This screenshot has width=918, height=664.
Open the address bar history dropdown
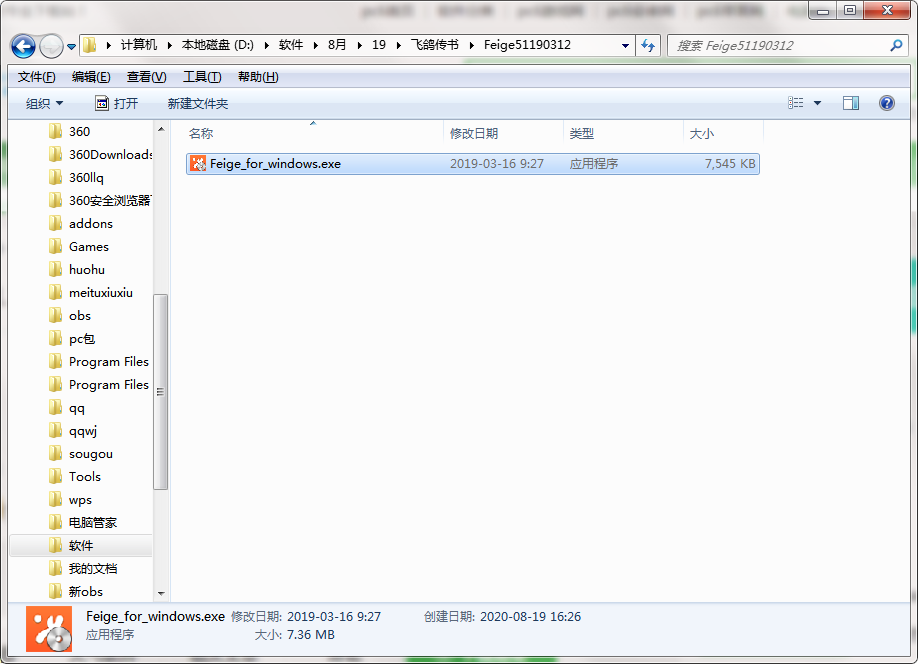point(625,46)
